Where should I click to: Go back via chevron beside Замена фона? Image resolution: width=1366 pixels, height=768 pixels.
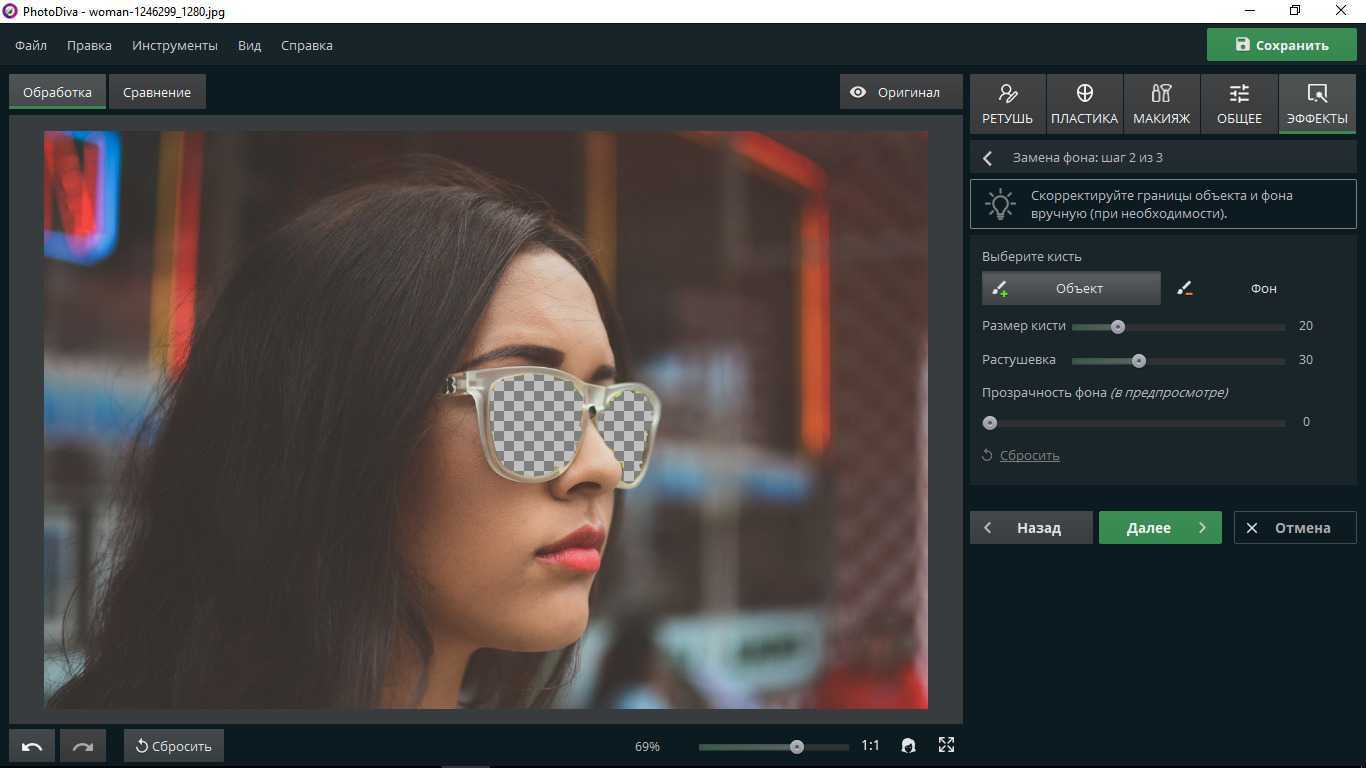coord(988,158)
